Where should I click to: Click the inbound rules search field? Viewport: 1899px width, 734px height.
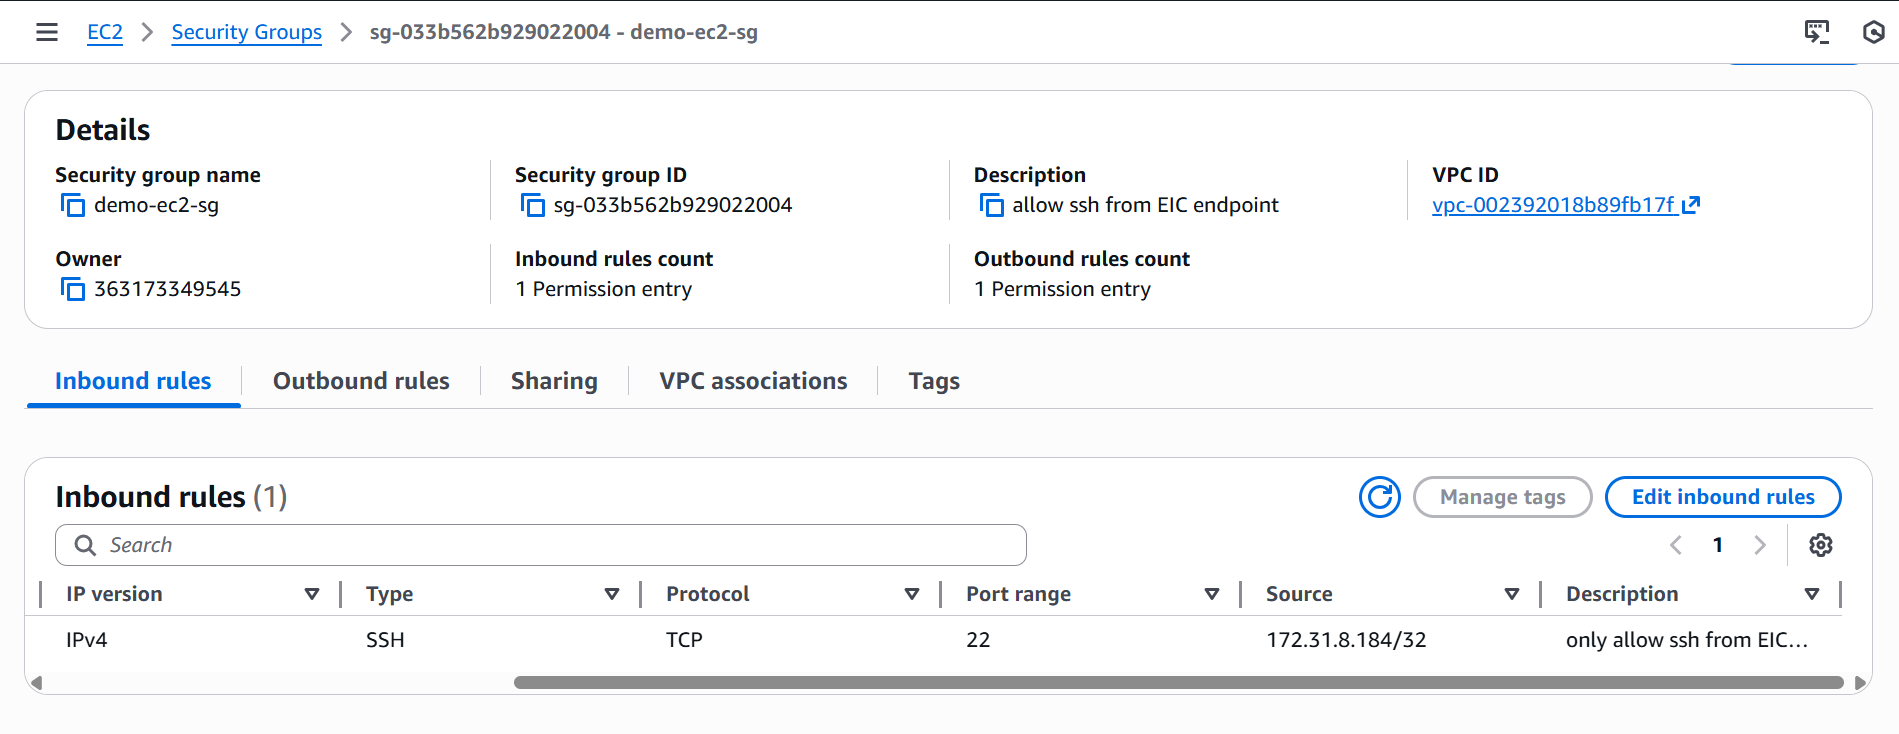coord(540,545)
